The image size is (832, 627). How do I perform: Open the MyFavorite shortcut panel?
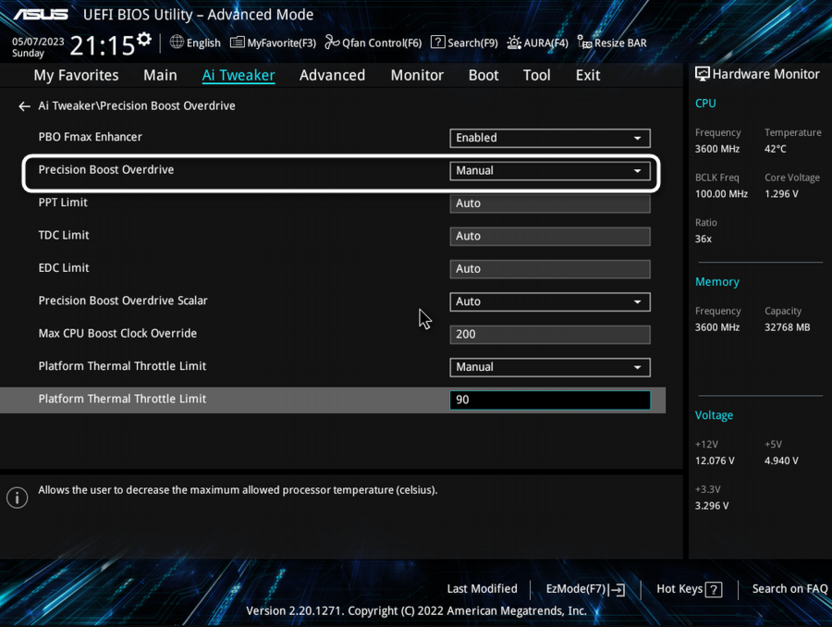[272, 42]
